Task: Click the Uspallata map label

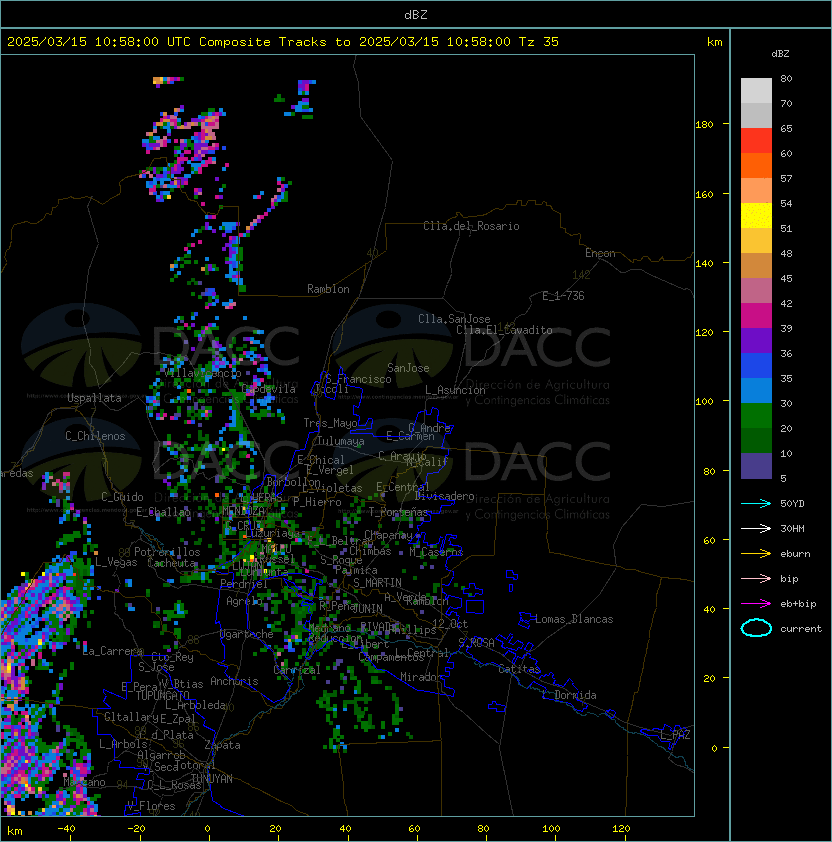Action: pyautogui.click(x=94, y=398)
